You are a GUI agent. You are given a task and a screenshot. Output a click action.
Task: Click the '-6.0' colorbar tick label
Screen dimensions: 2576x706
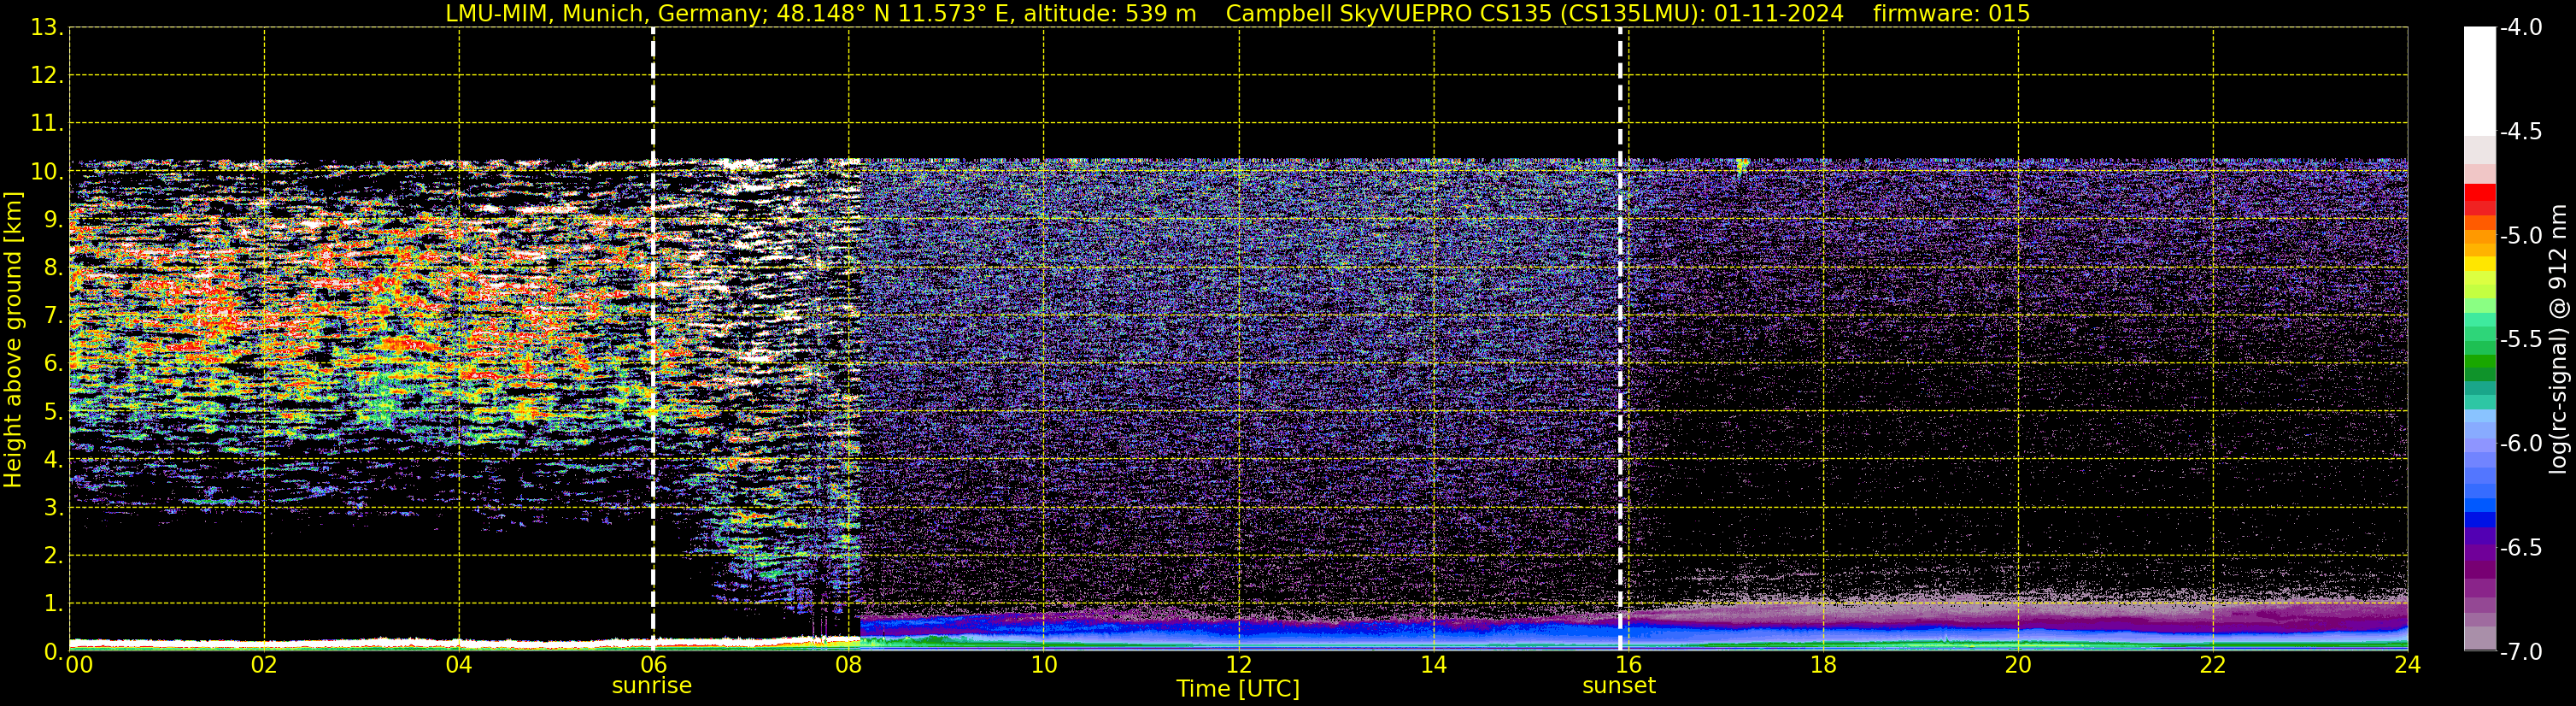pos(2520,444)
